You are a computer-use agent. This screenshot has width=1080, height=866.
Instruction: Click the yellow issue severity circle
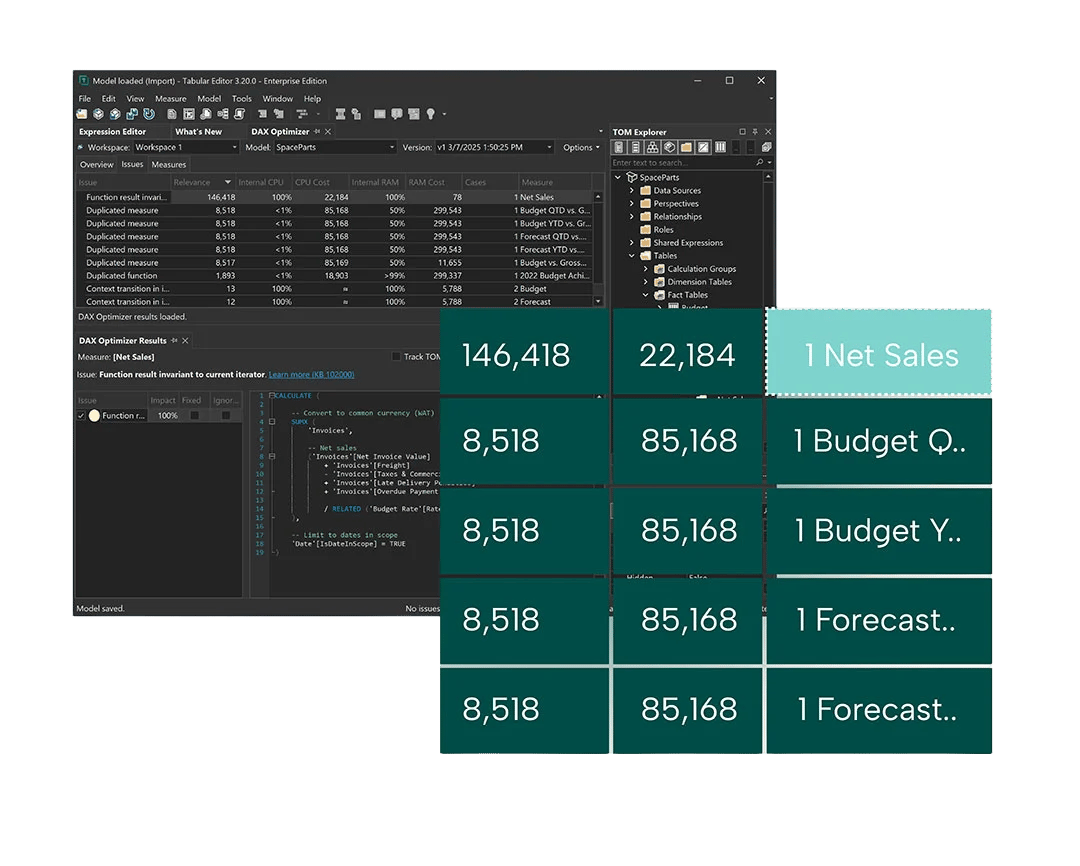(94, 415)
